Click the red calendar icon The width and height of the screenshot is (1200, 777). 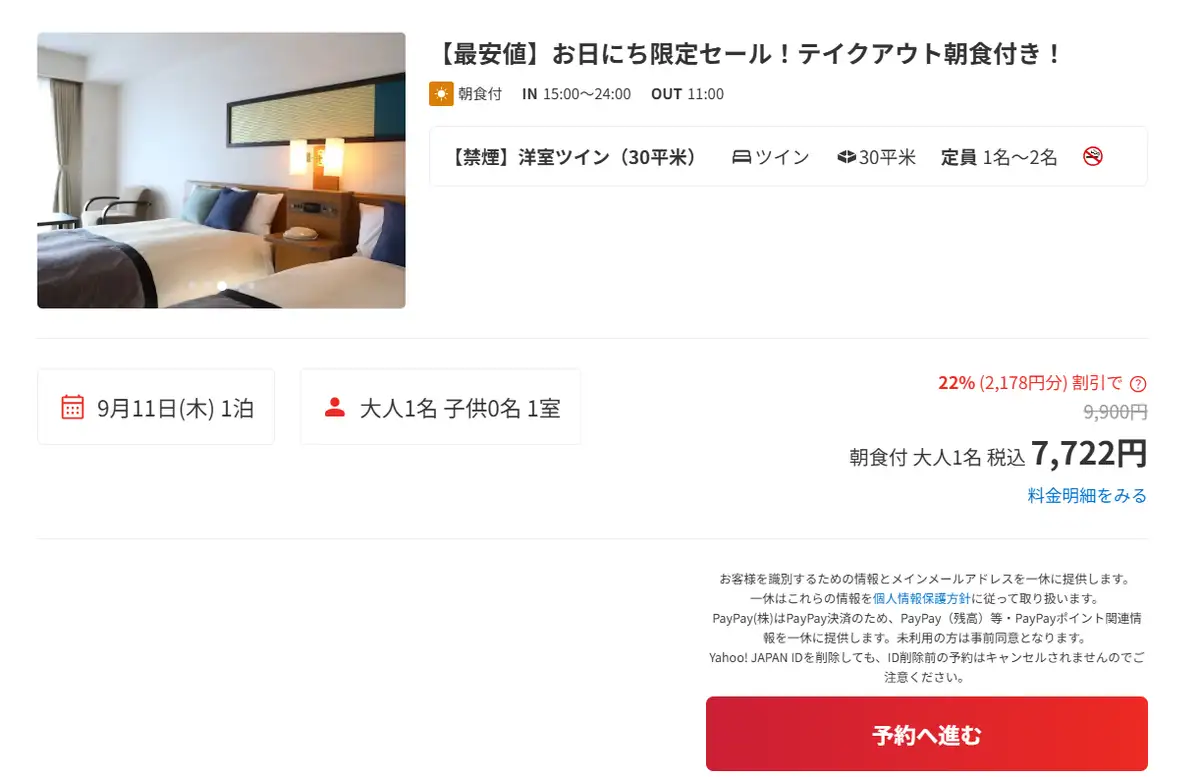pos(72,407)
